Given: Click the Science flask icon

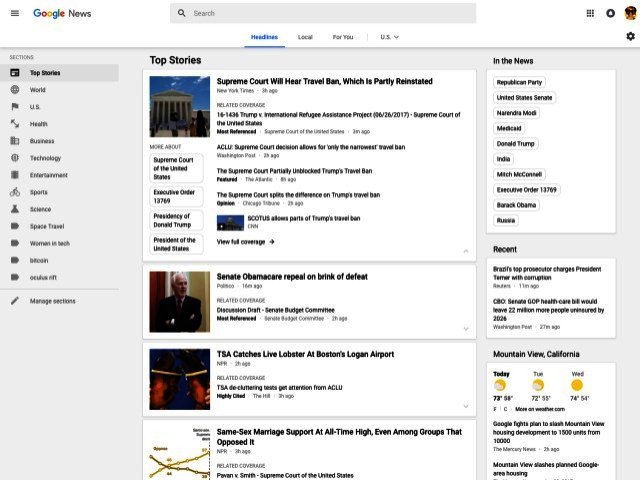Looking at the screenshot, I should [x=15, y=209].
